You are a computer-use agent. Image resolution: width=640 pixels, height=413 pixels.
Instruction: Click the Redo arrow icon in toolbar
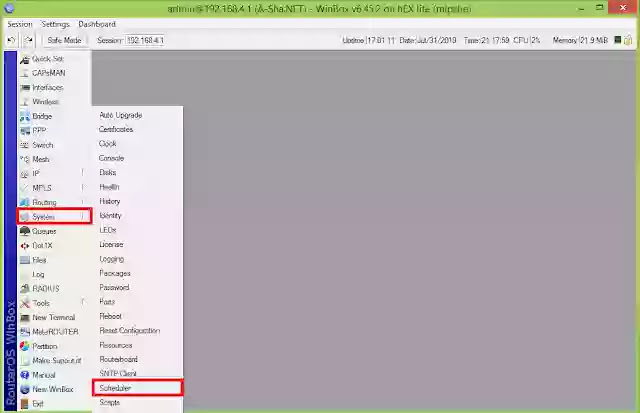tap(28, 40)
